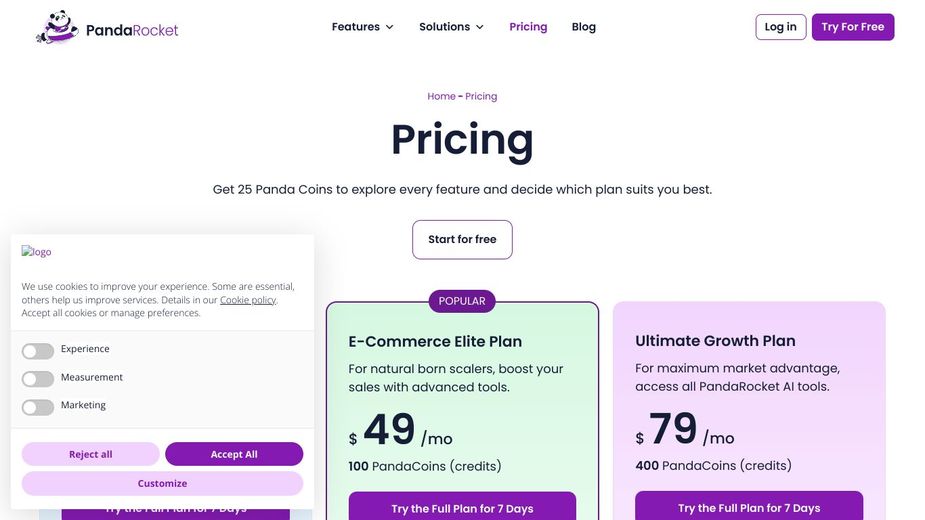Go to the Pricing nav item
The width and height of the screenshot is (925, 520).
click(x=528, y=27)
